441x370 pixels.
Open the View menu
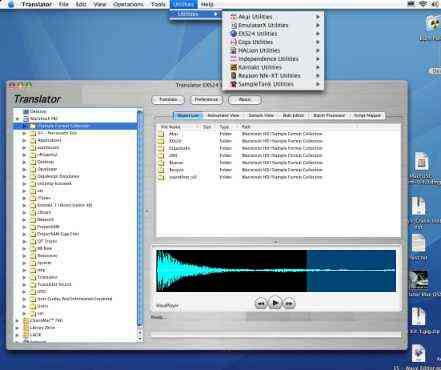(99, 4)
